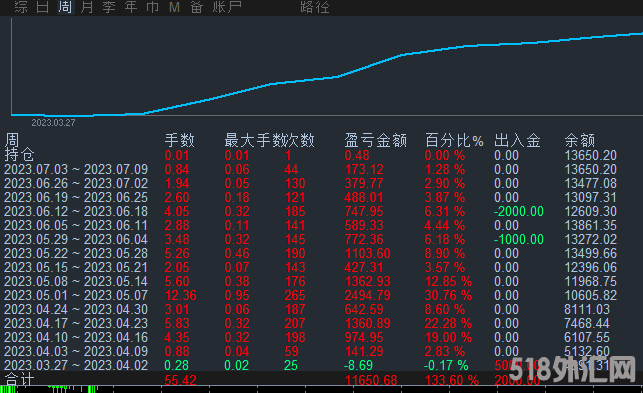The width and height of the screenshot is (643, 393).
Task: Click the 余额 column header
Action: pos(579,140)
